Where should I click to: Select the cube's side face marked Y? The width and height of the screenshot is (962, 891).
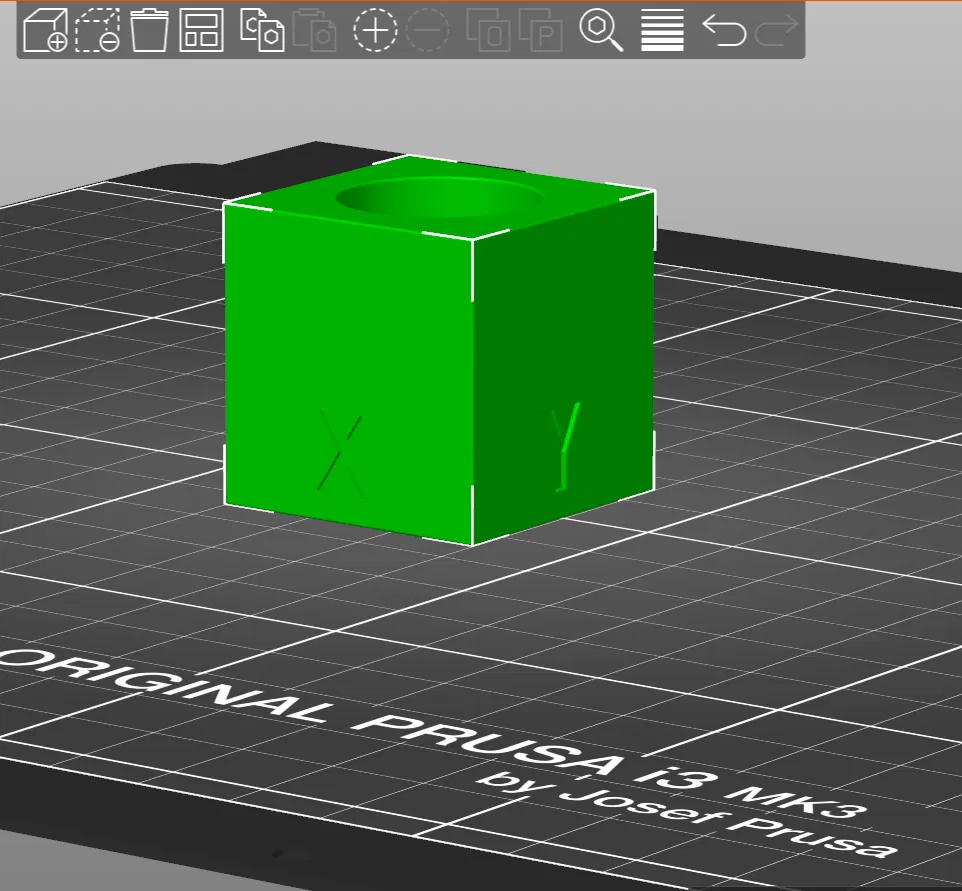[563, 368]
